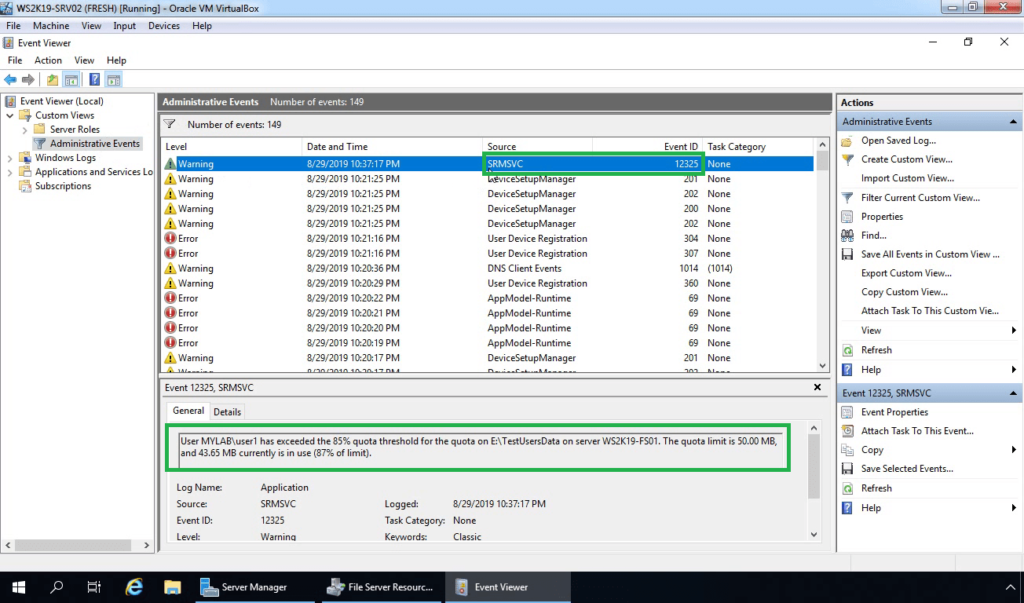Sort events by the Source column header
This screenshot has height=603, width=1024.
pos(538,146)
